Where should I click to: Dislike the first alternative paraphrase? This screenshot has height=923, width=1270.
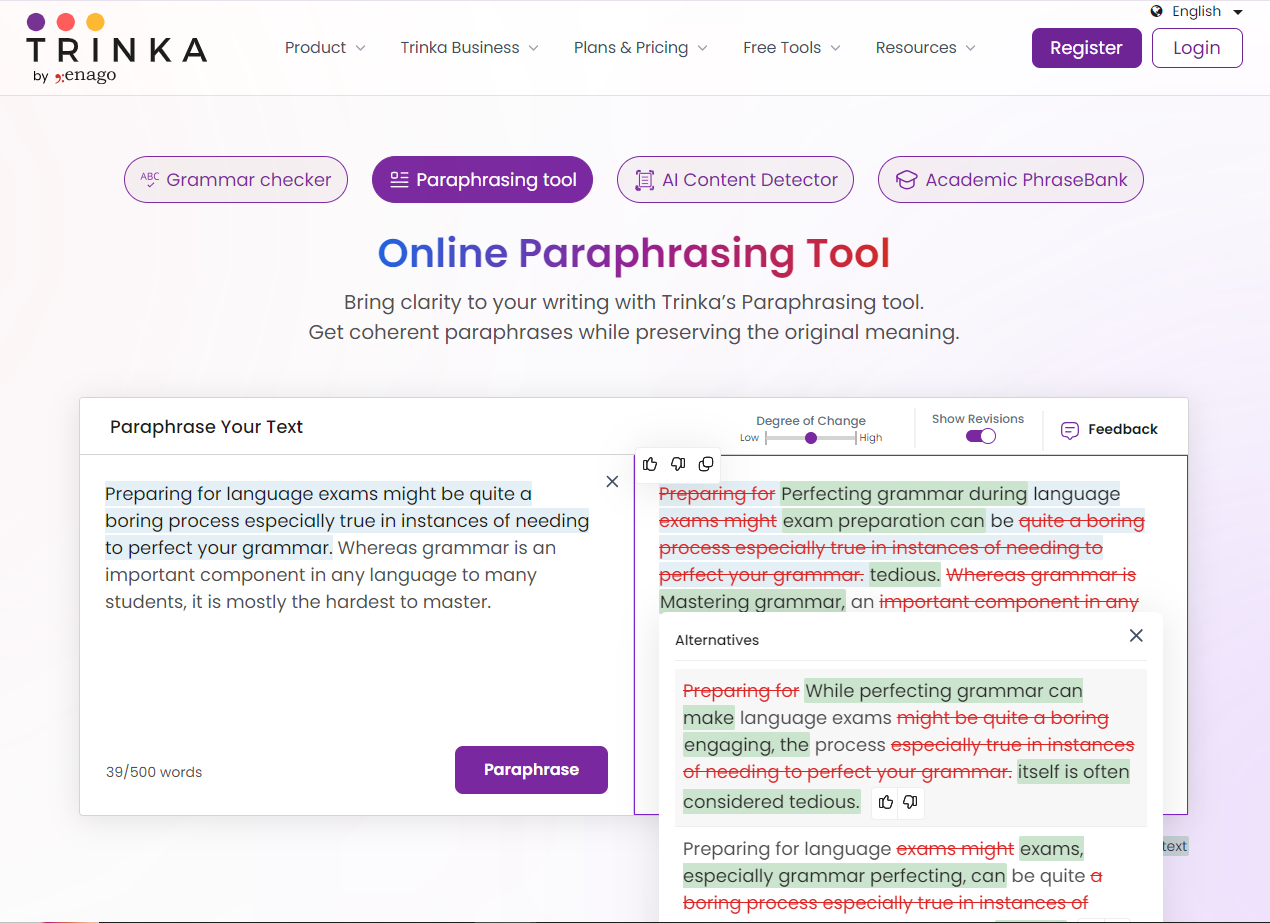[x=910, y=802]
